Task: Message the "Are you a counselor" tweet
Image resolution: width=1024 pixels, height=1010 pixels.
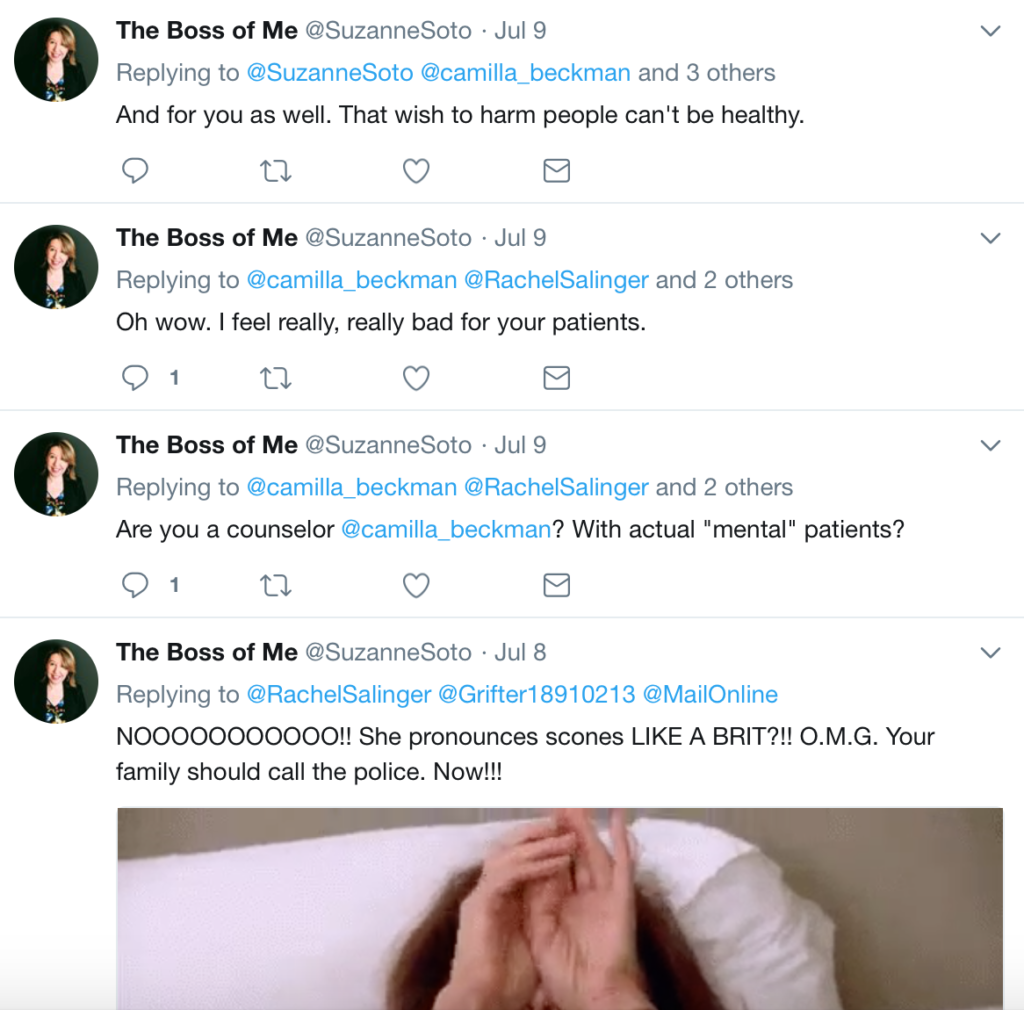Action: coord(556,585)
